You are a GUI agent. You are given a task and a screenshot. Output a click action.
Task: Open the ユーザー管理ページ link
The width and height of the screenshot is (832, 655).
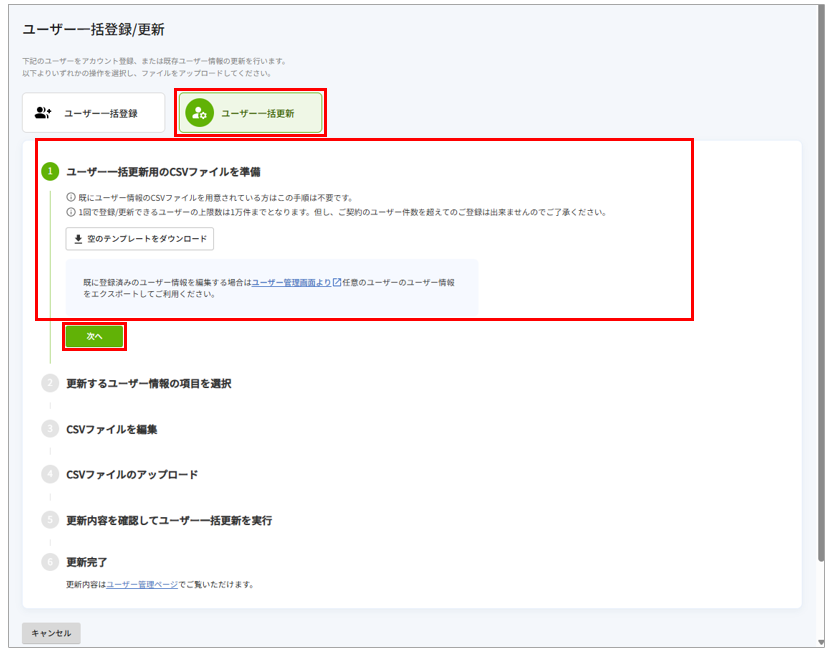coord(142,584)
